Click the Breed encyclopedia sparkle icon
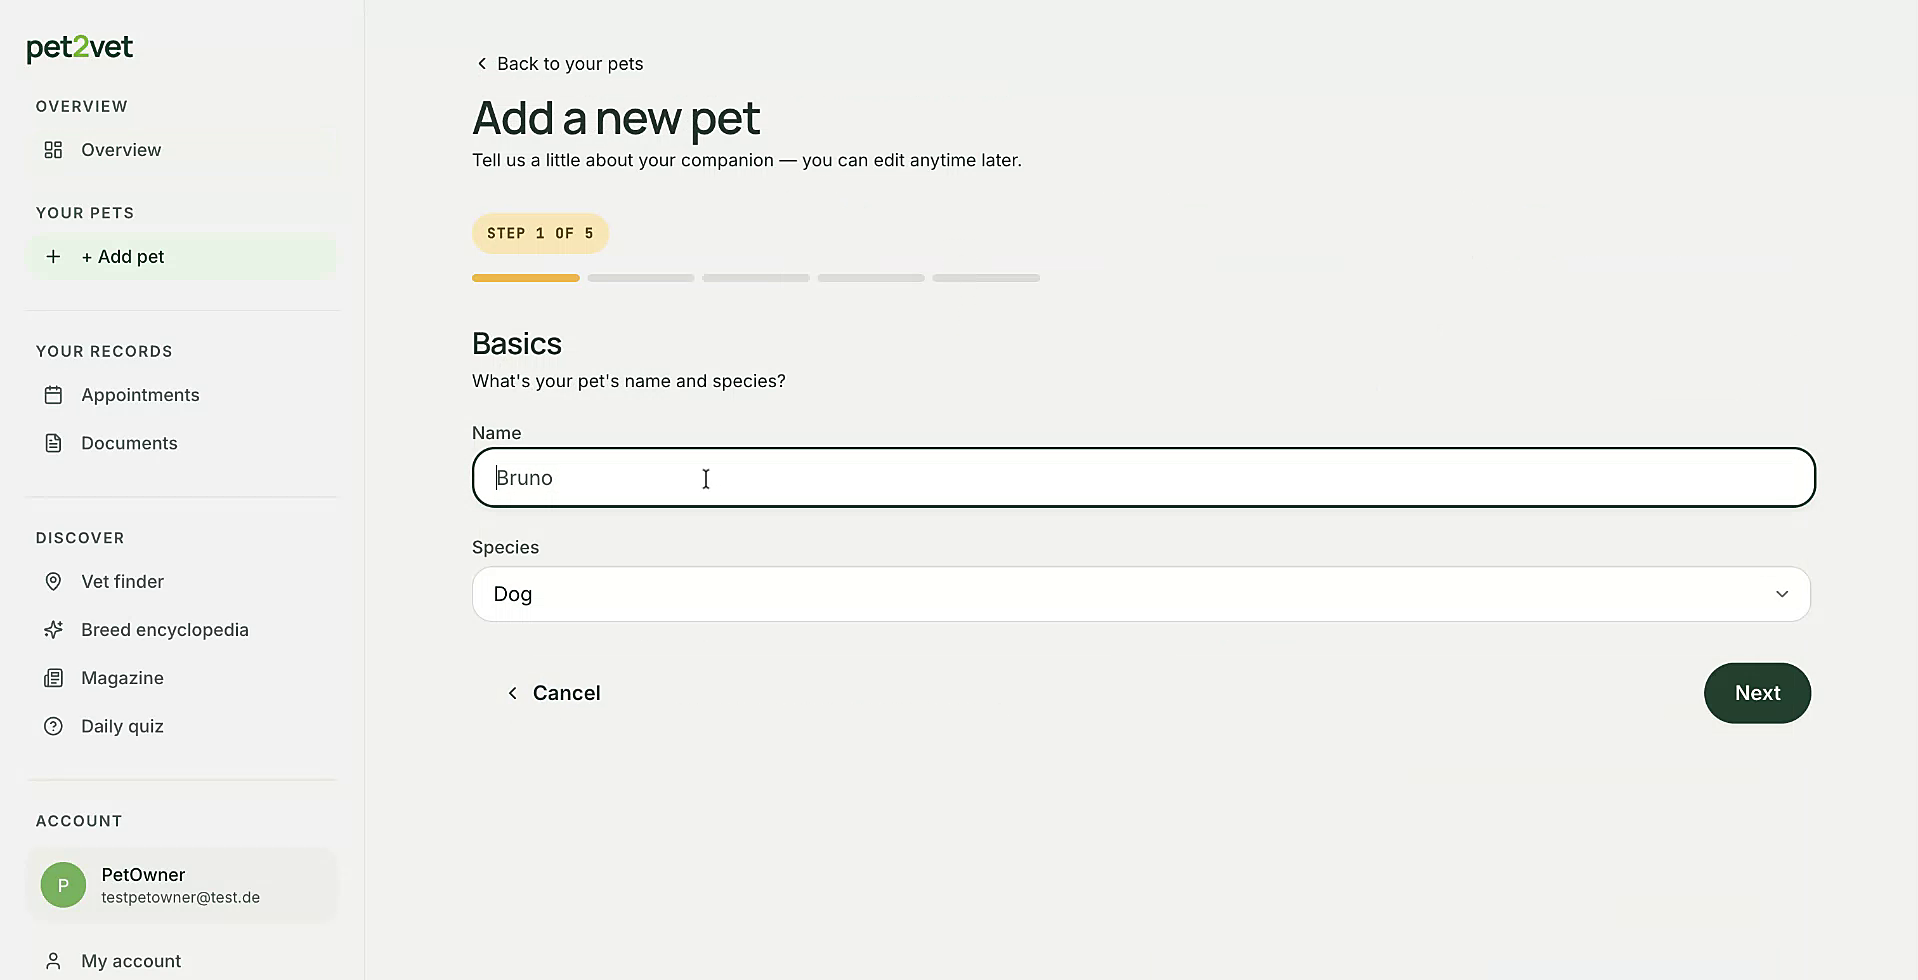The image size is (1918, 980). pyautogui.click(x=53, y=630)
